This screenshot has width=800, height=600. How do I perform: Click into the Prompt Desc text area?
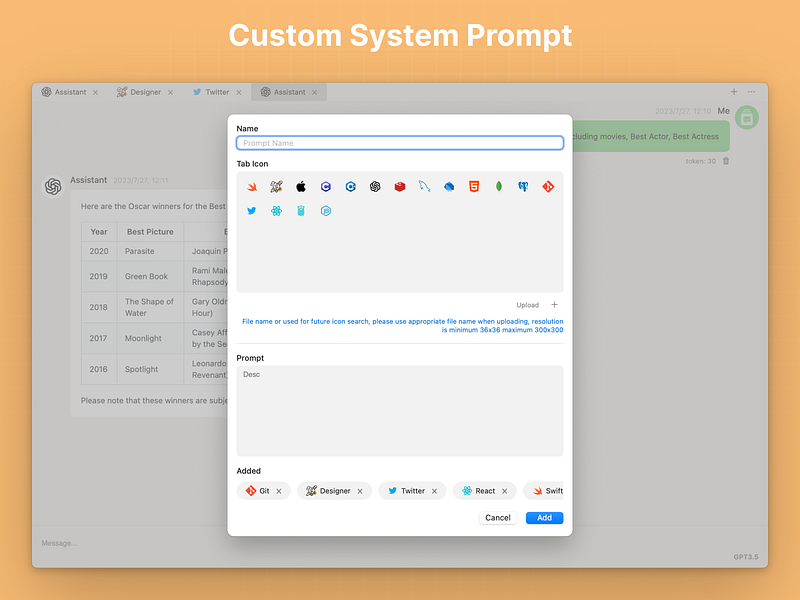coord(400,411)
